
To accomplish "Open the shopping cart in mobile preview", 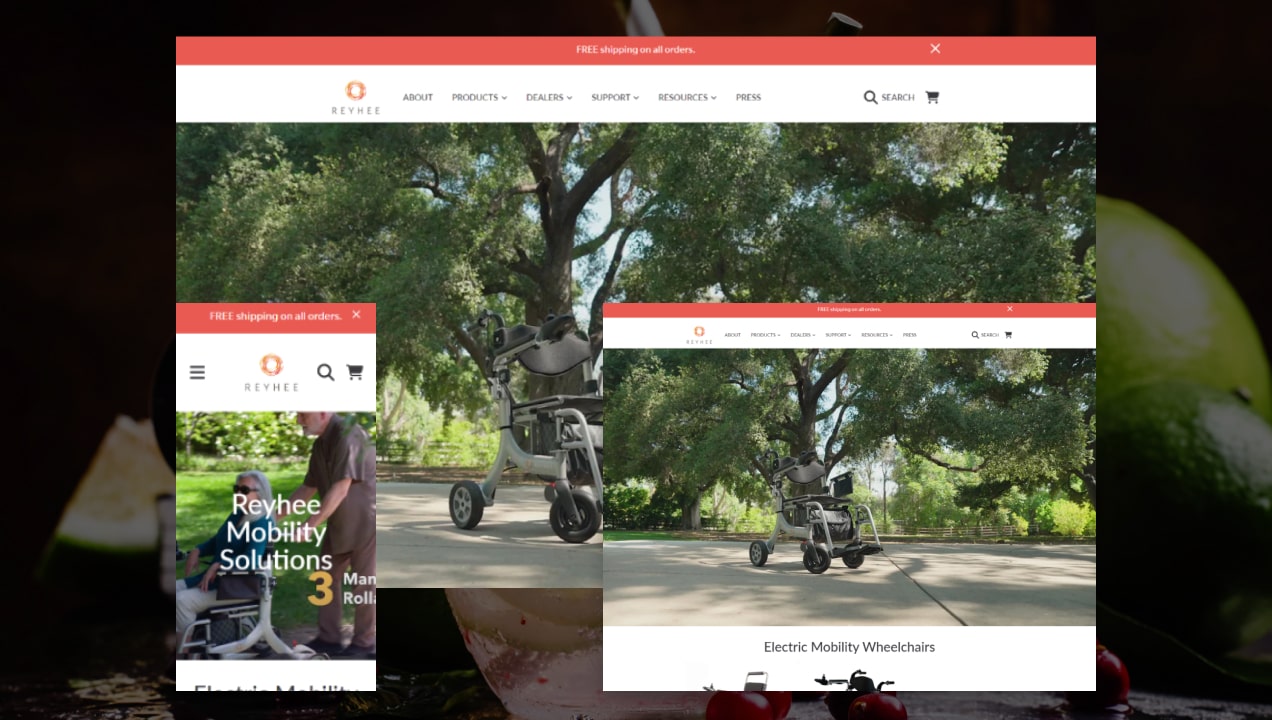I will coord(354,372).
